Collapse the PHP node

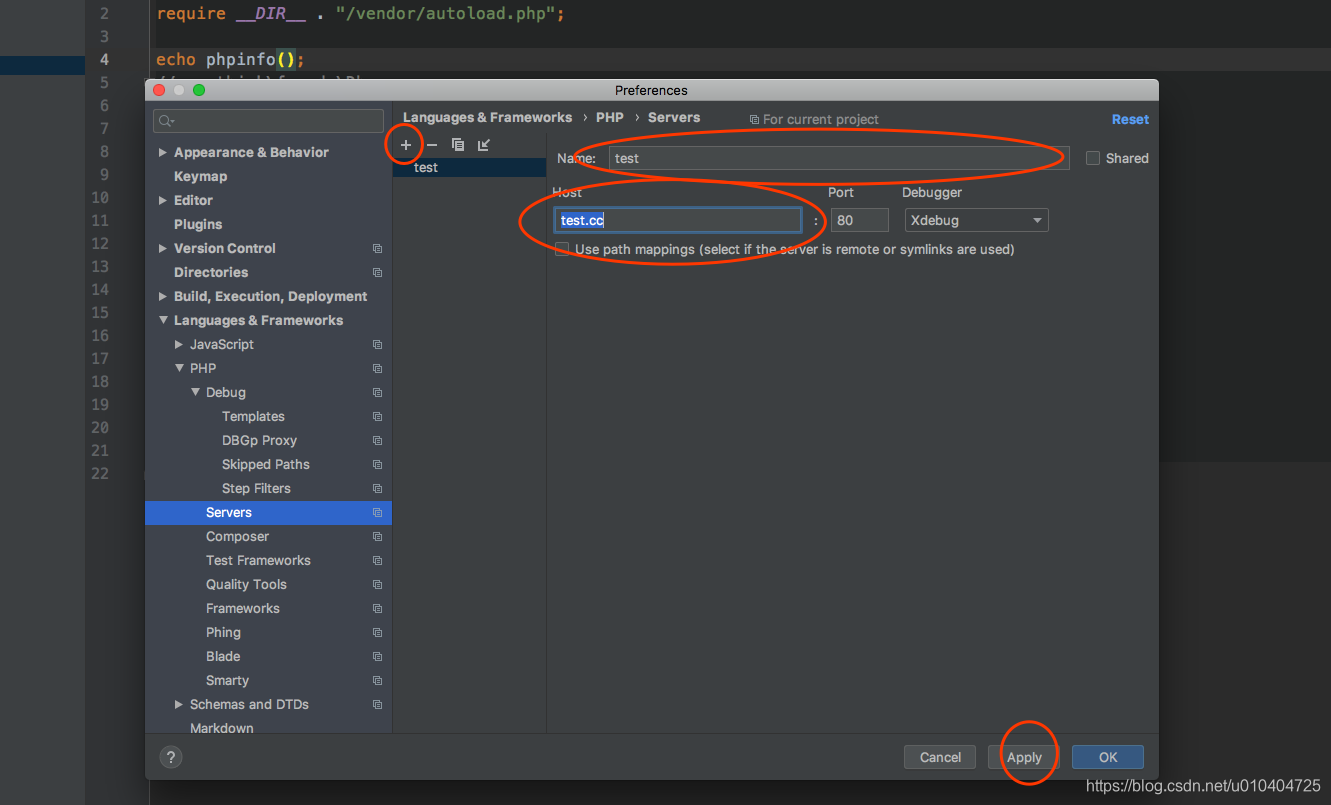coord(179,368)
